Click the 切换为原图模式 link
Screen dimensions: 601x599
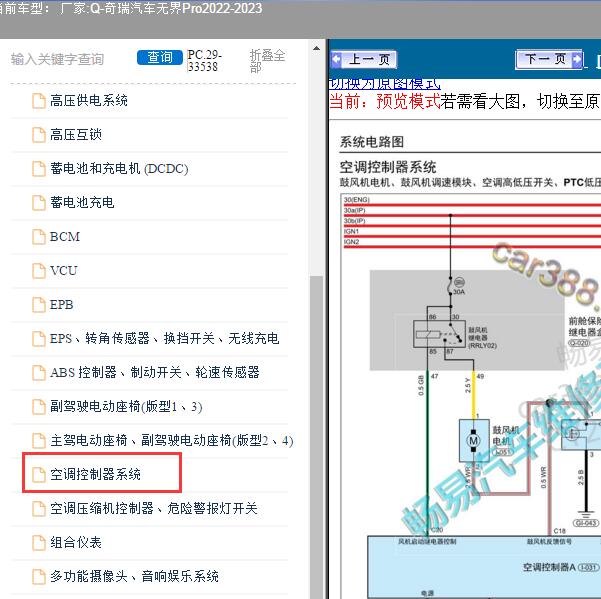tap(385, 84)
